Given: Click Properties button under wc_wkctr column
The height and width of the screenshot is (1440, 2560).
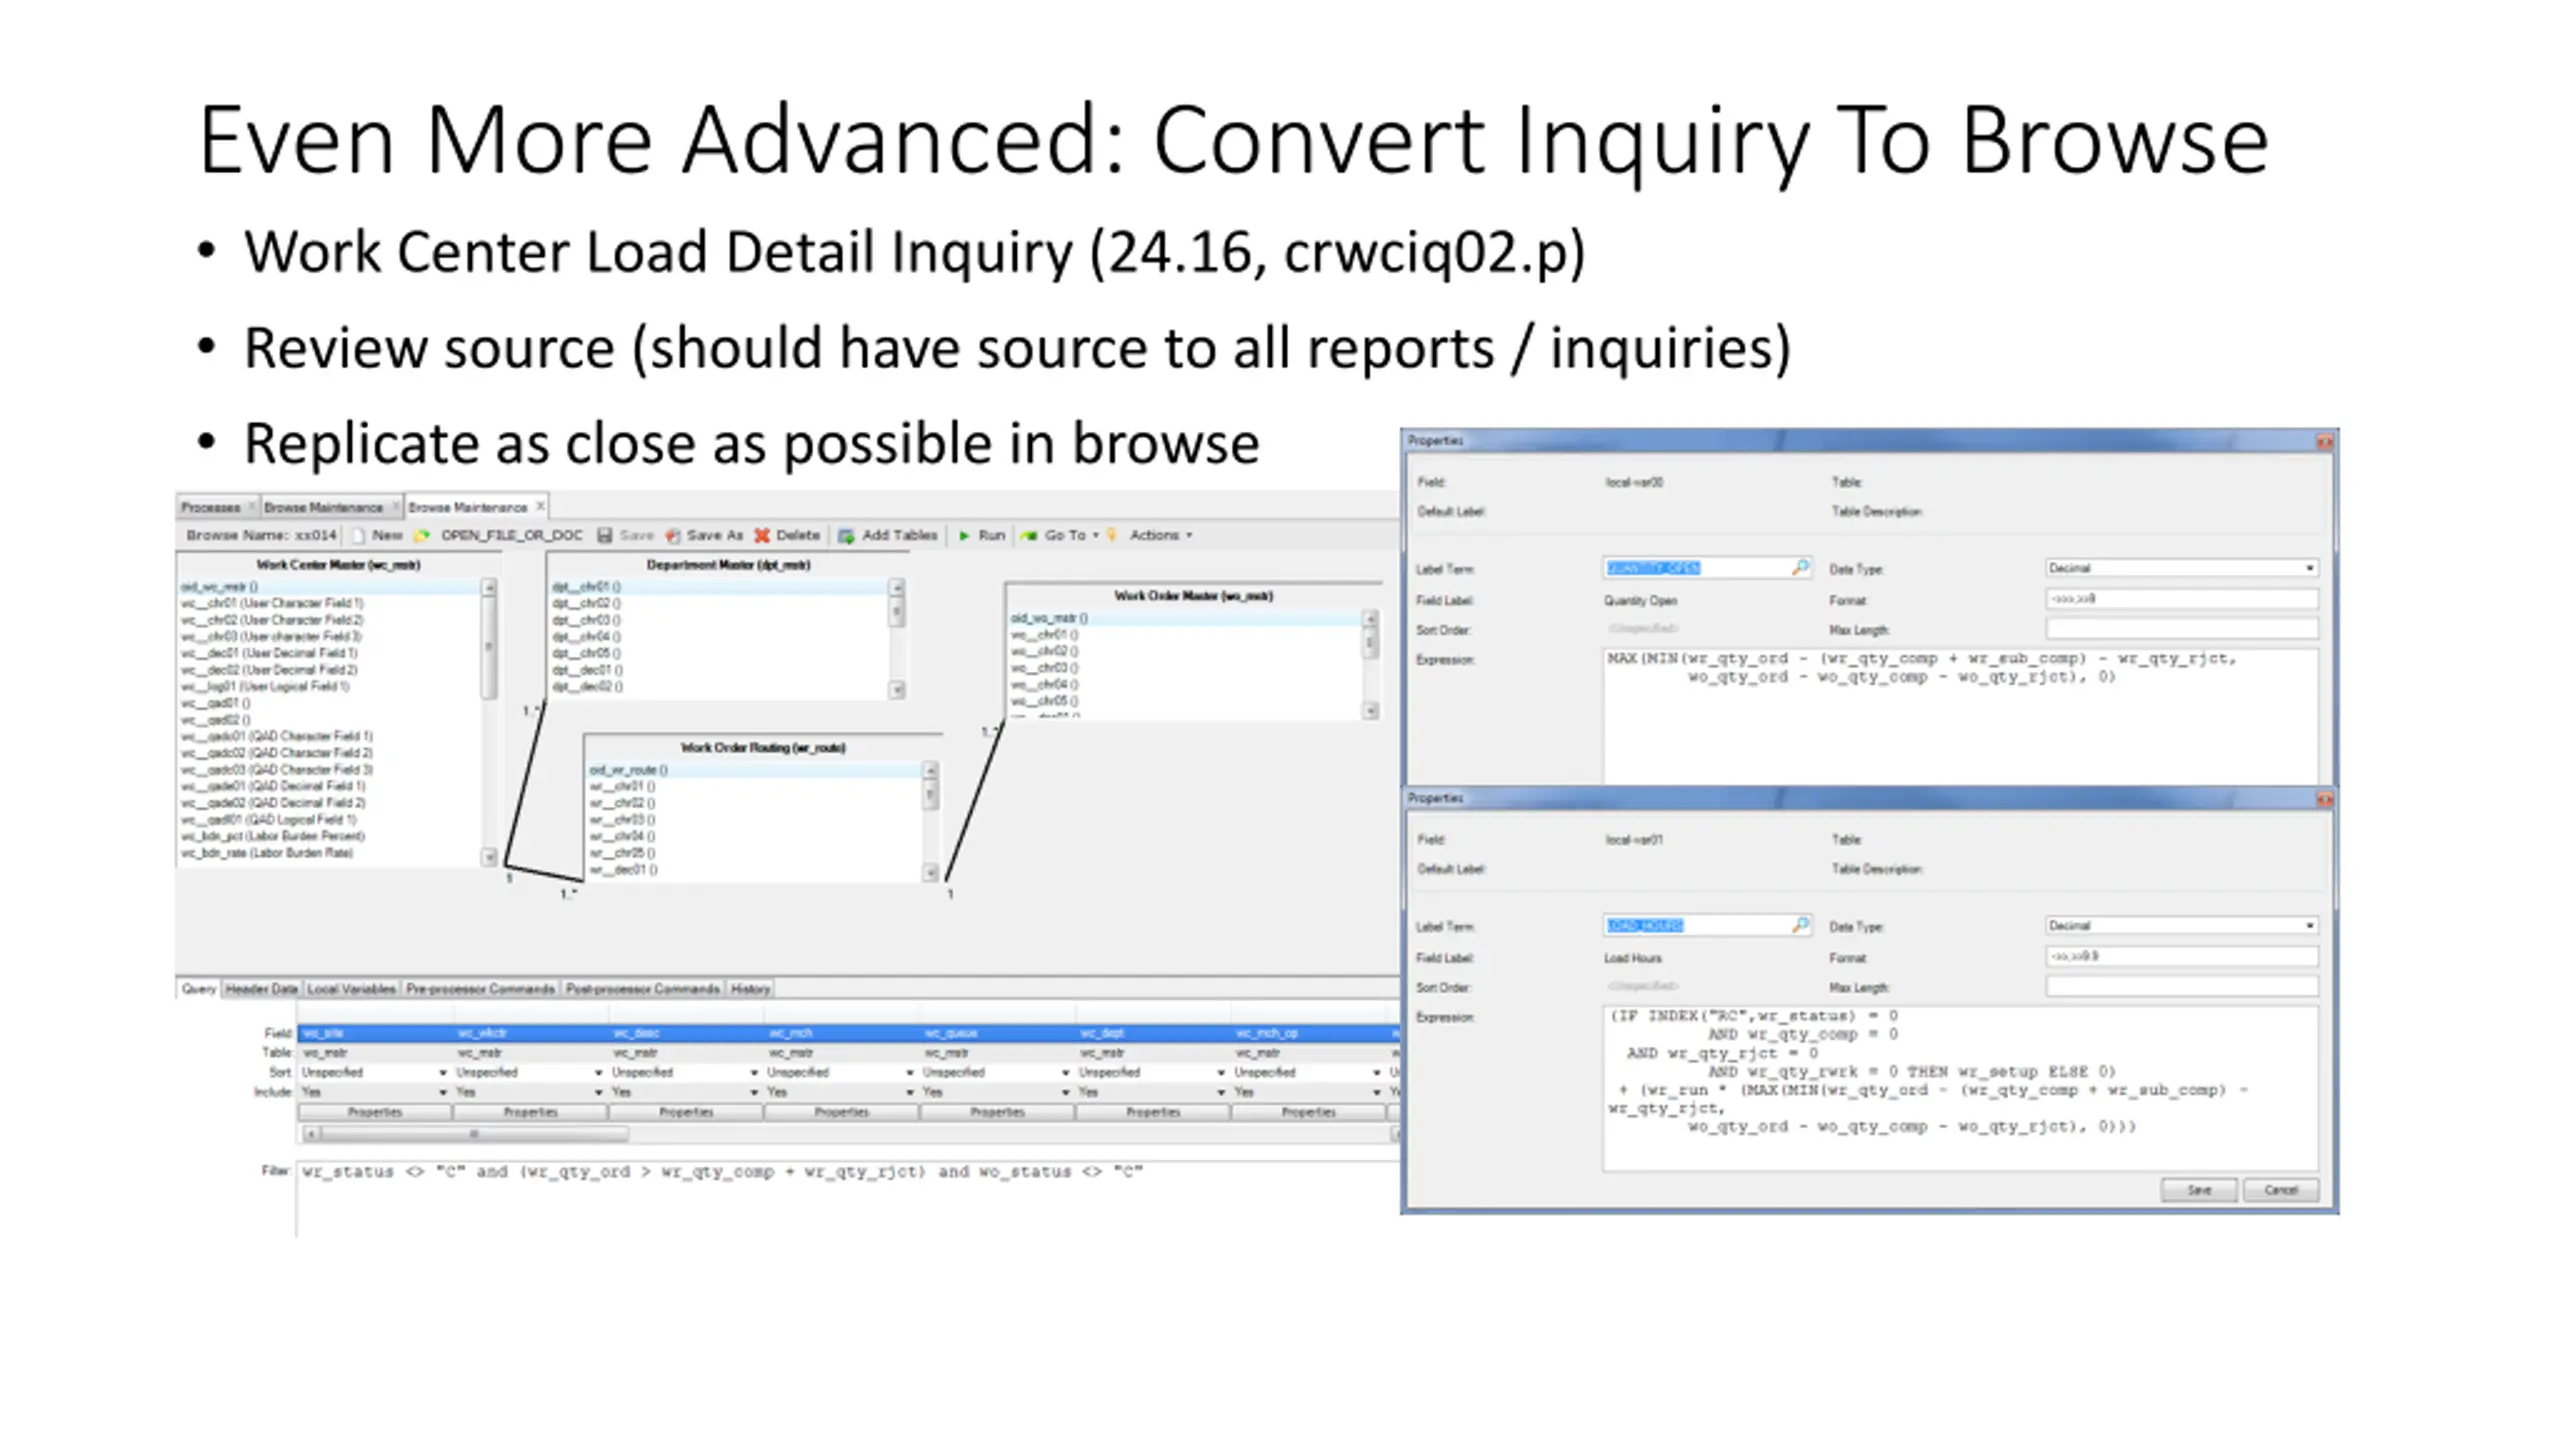Looking at the screenshot, I should 530,1112.
